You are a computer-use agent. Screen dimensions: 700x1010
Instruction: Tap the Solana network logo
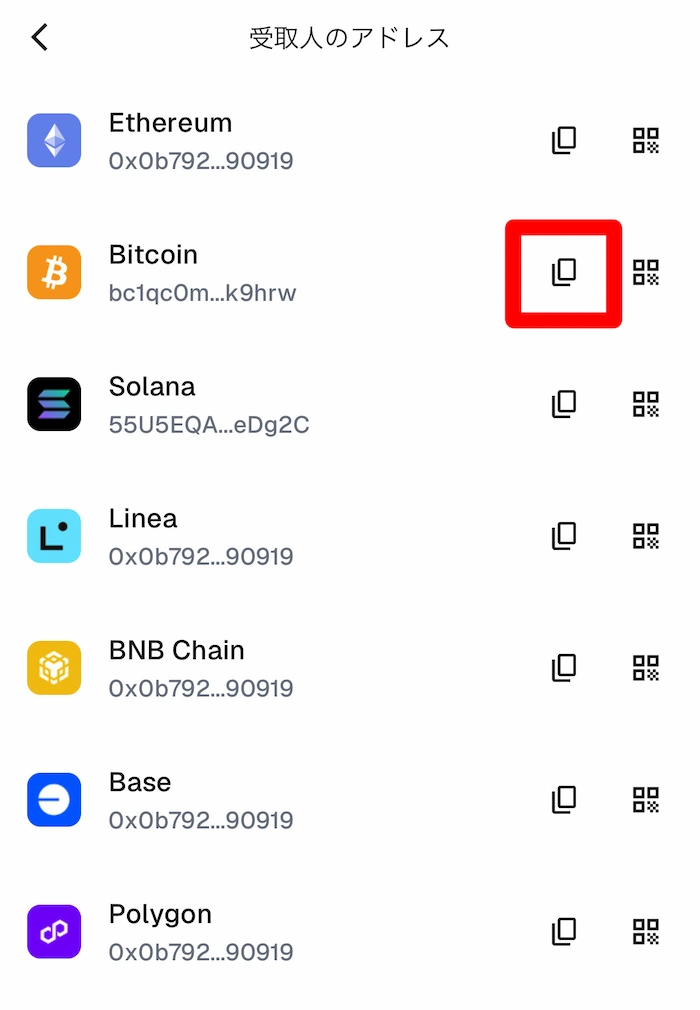[x=54, y=404]
